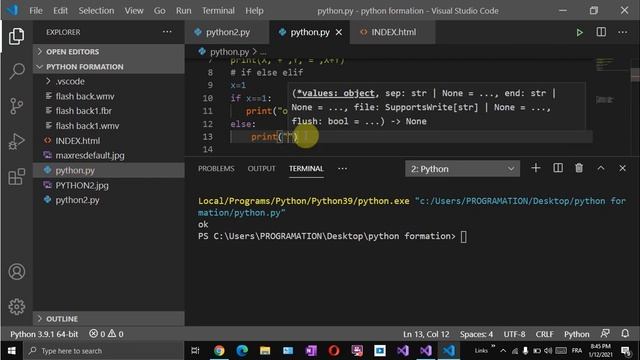Switch to the python2.py editor tab
Viewport: 640px width, 360px height.
[x=227, y=32]
